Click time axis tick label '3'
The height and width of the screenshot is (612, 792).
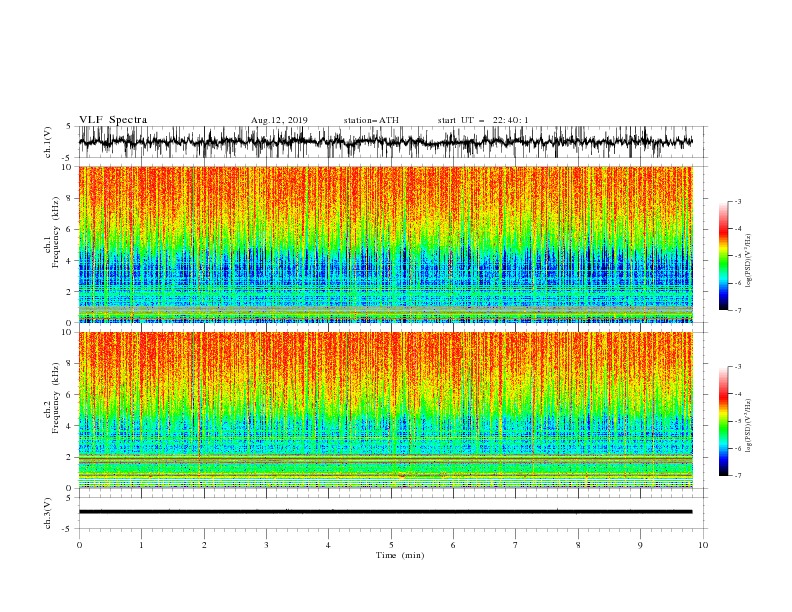pos(266,545)
